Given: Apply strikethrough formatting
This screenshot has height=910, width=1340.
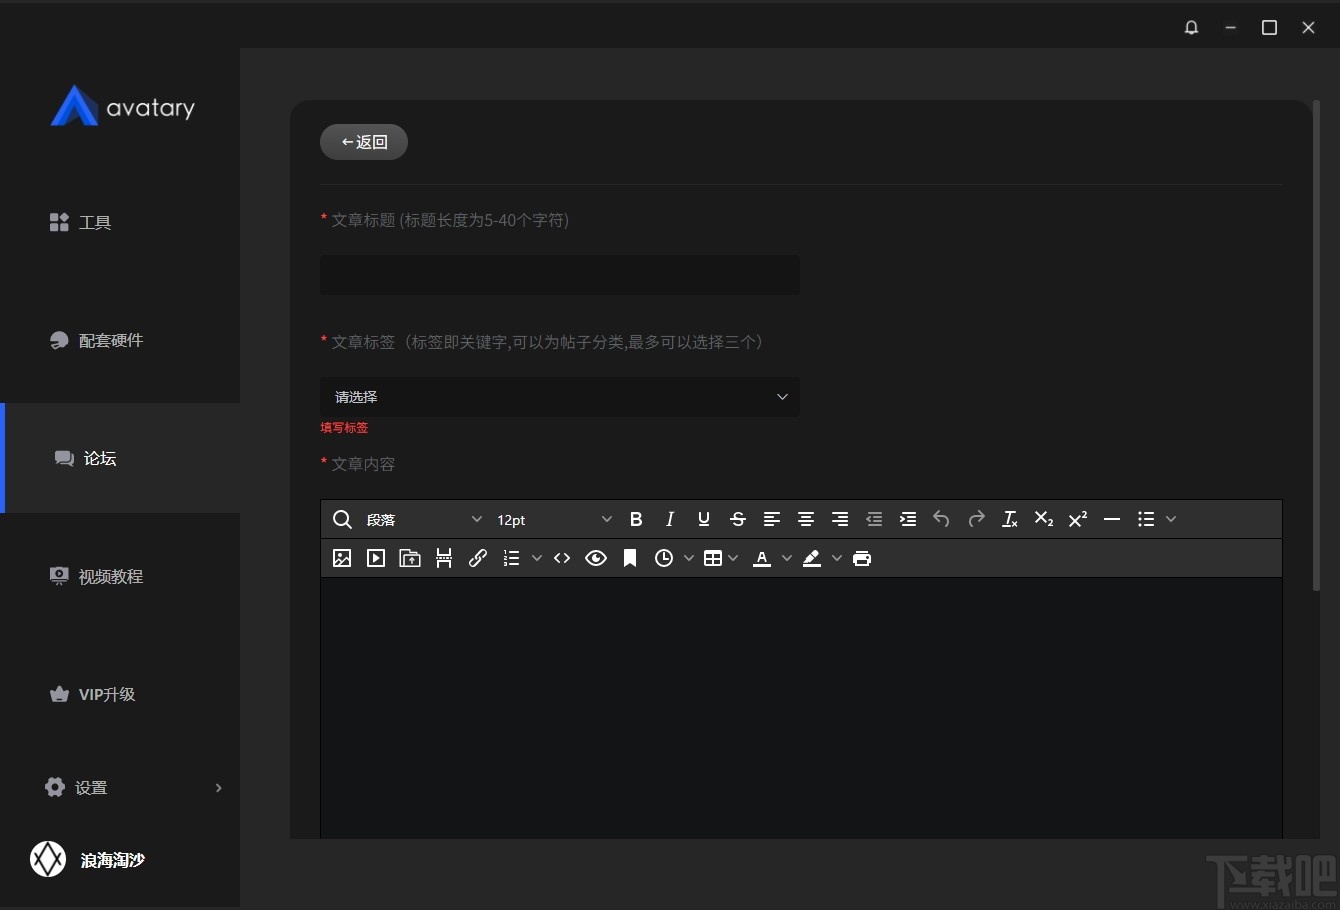Looking at the screenshot, I should pos(737,519).
